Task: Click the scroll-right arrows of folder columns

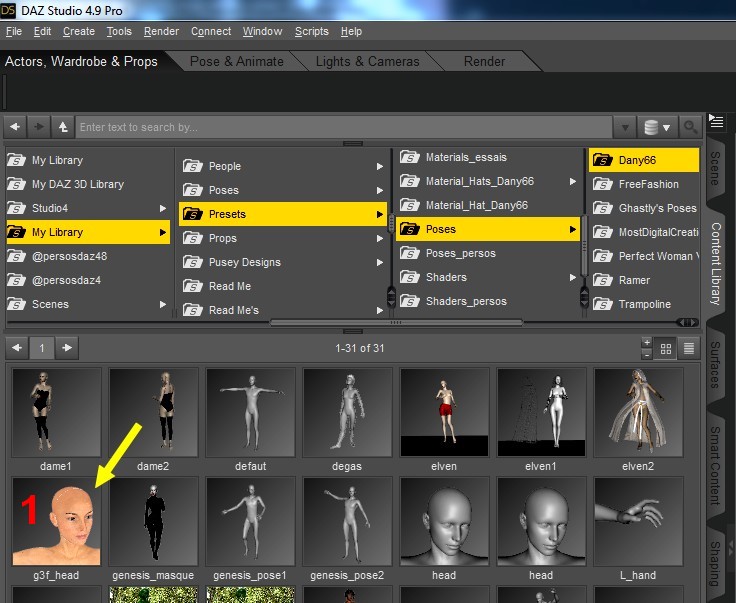Action: point(688,322)
